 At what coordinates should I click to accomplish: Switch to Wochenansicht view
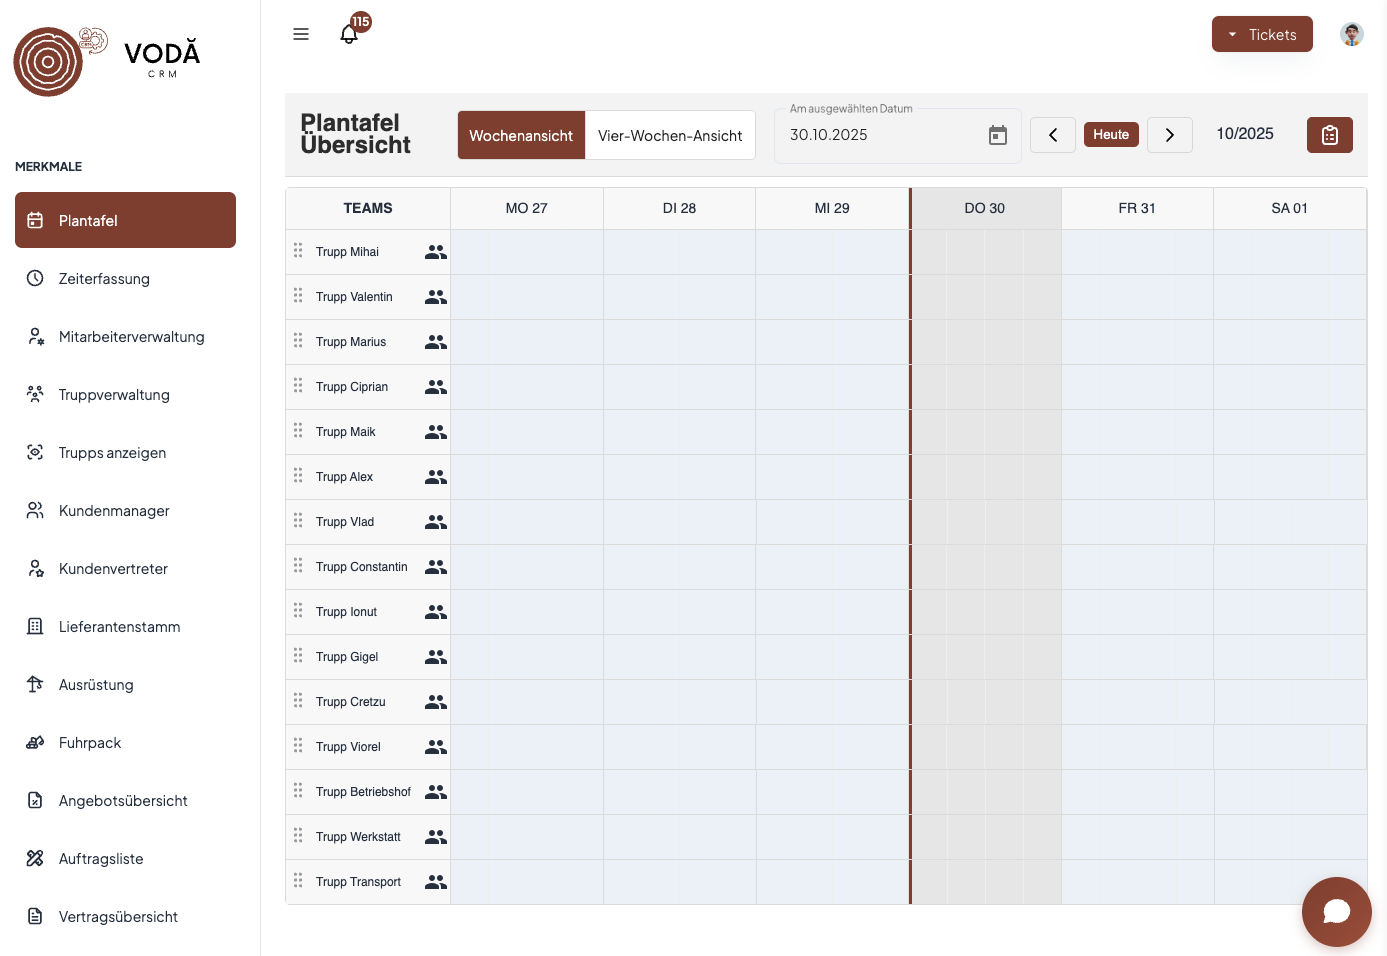(521, 135)
